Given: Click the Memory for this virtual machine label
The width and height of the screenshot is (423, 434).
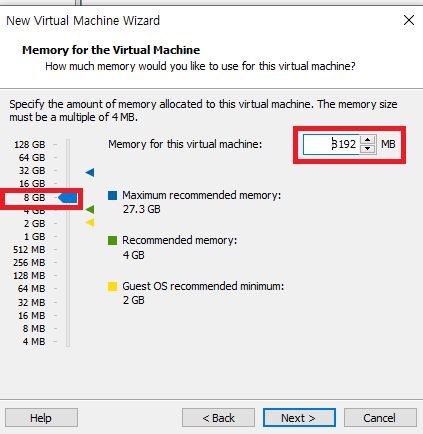Looking at the screenshot, I should coord(185,144).
